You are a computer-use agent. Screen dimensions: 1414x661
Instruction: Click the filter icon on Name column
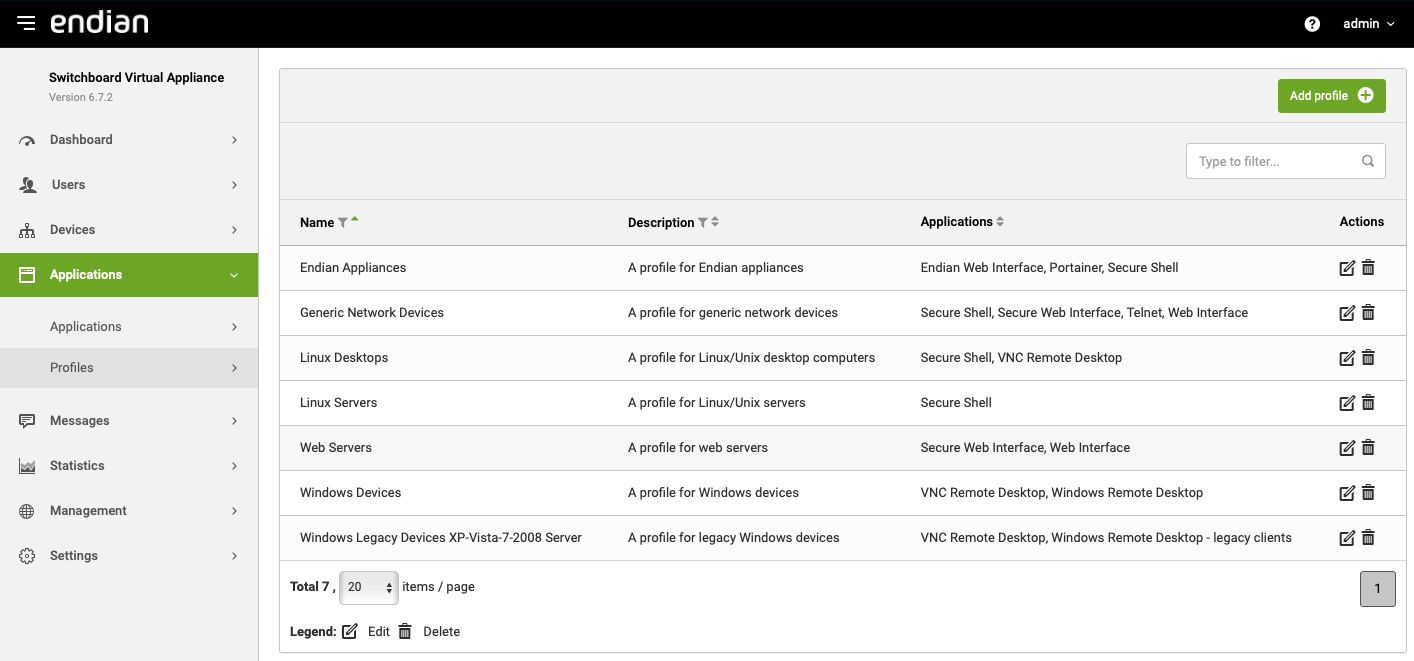pos(342,223)
